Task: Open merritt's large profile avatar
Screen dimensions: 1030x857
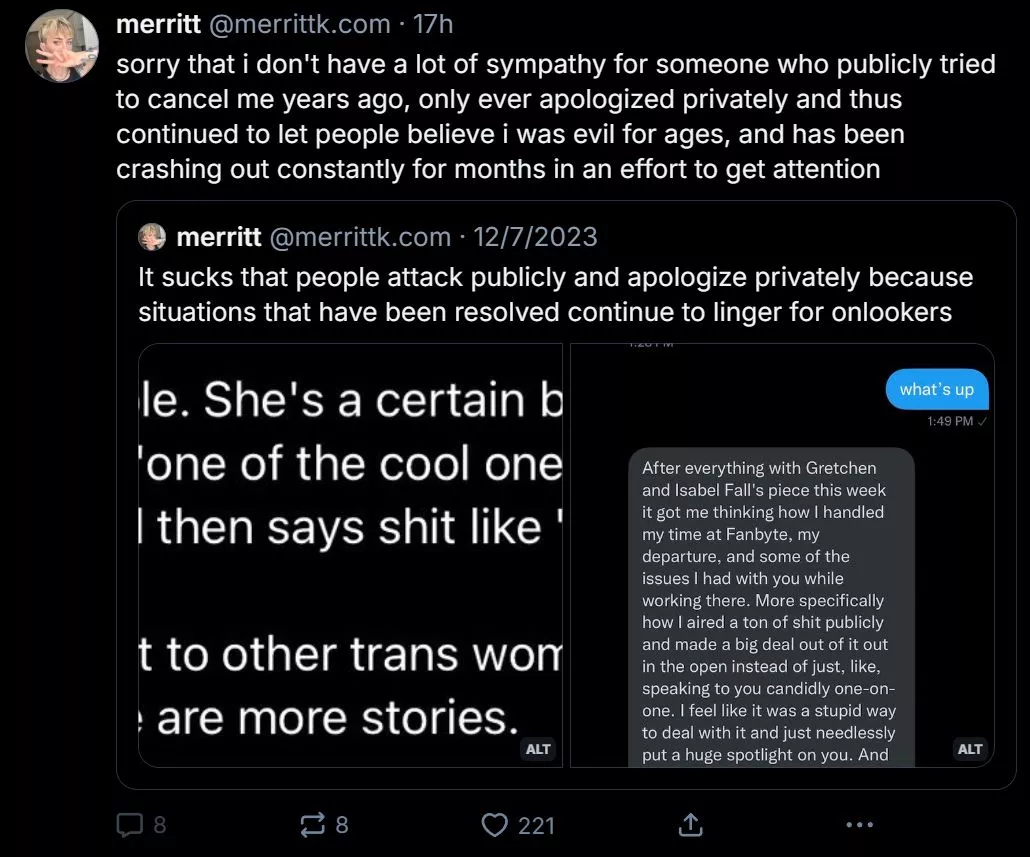Action: tap(62, 46)
